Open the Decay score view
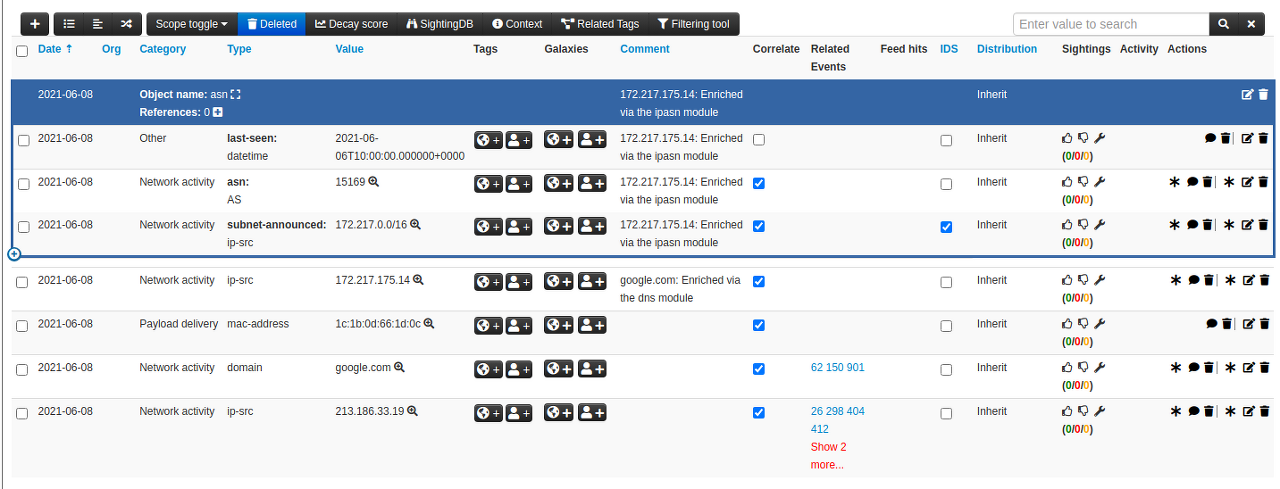1280x489 pixels. [351, 24]
